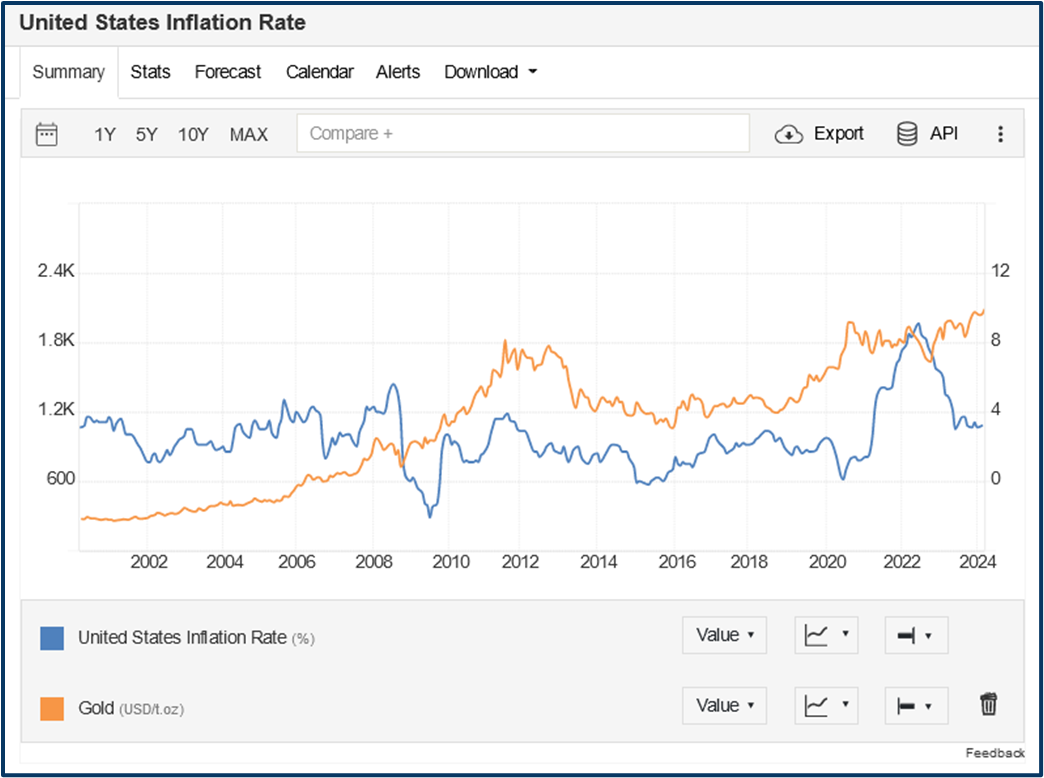Open the axis position icon for Gold

click(915, 705)
